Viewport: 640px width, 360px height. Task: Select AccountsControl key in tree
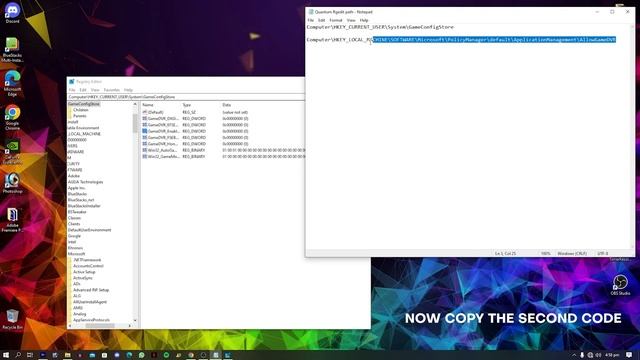pyautogui.click(x=88, y=266)
